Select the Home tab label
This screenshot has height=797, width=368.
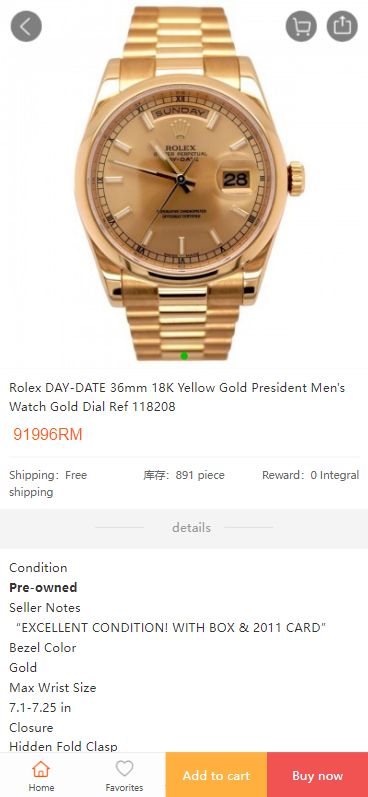[41, 787]
